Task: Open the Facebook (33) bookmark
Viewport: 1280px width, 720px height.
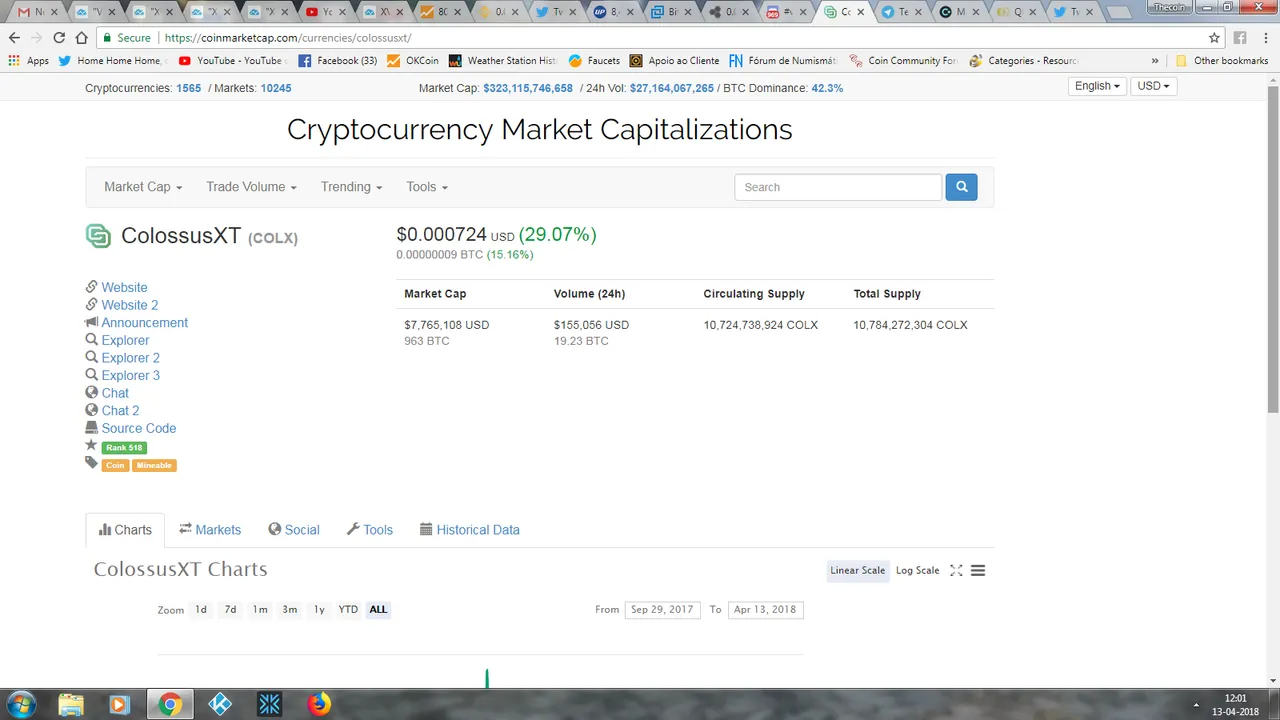Action: [x=338, y=60]
